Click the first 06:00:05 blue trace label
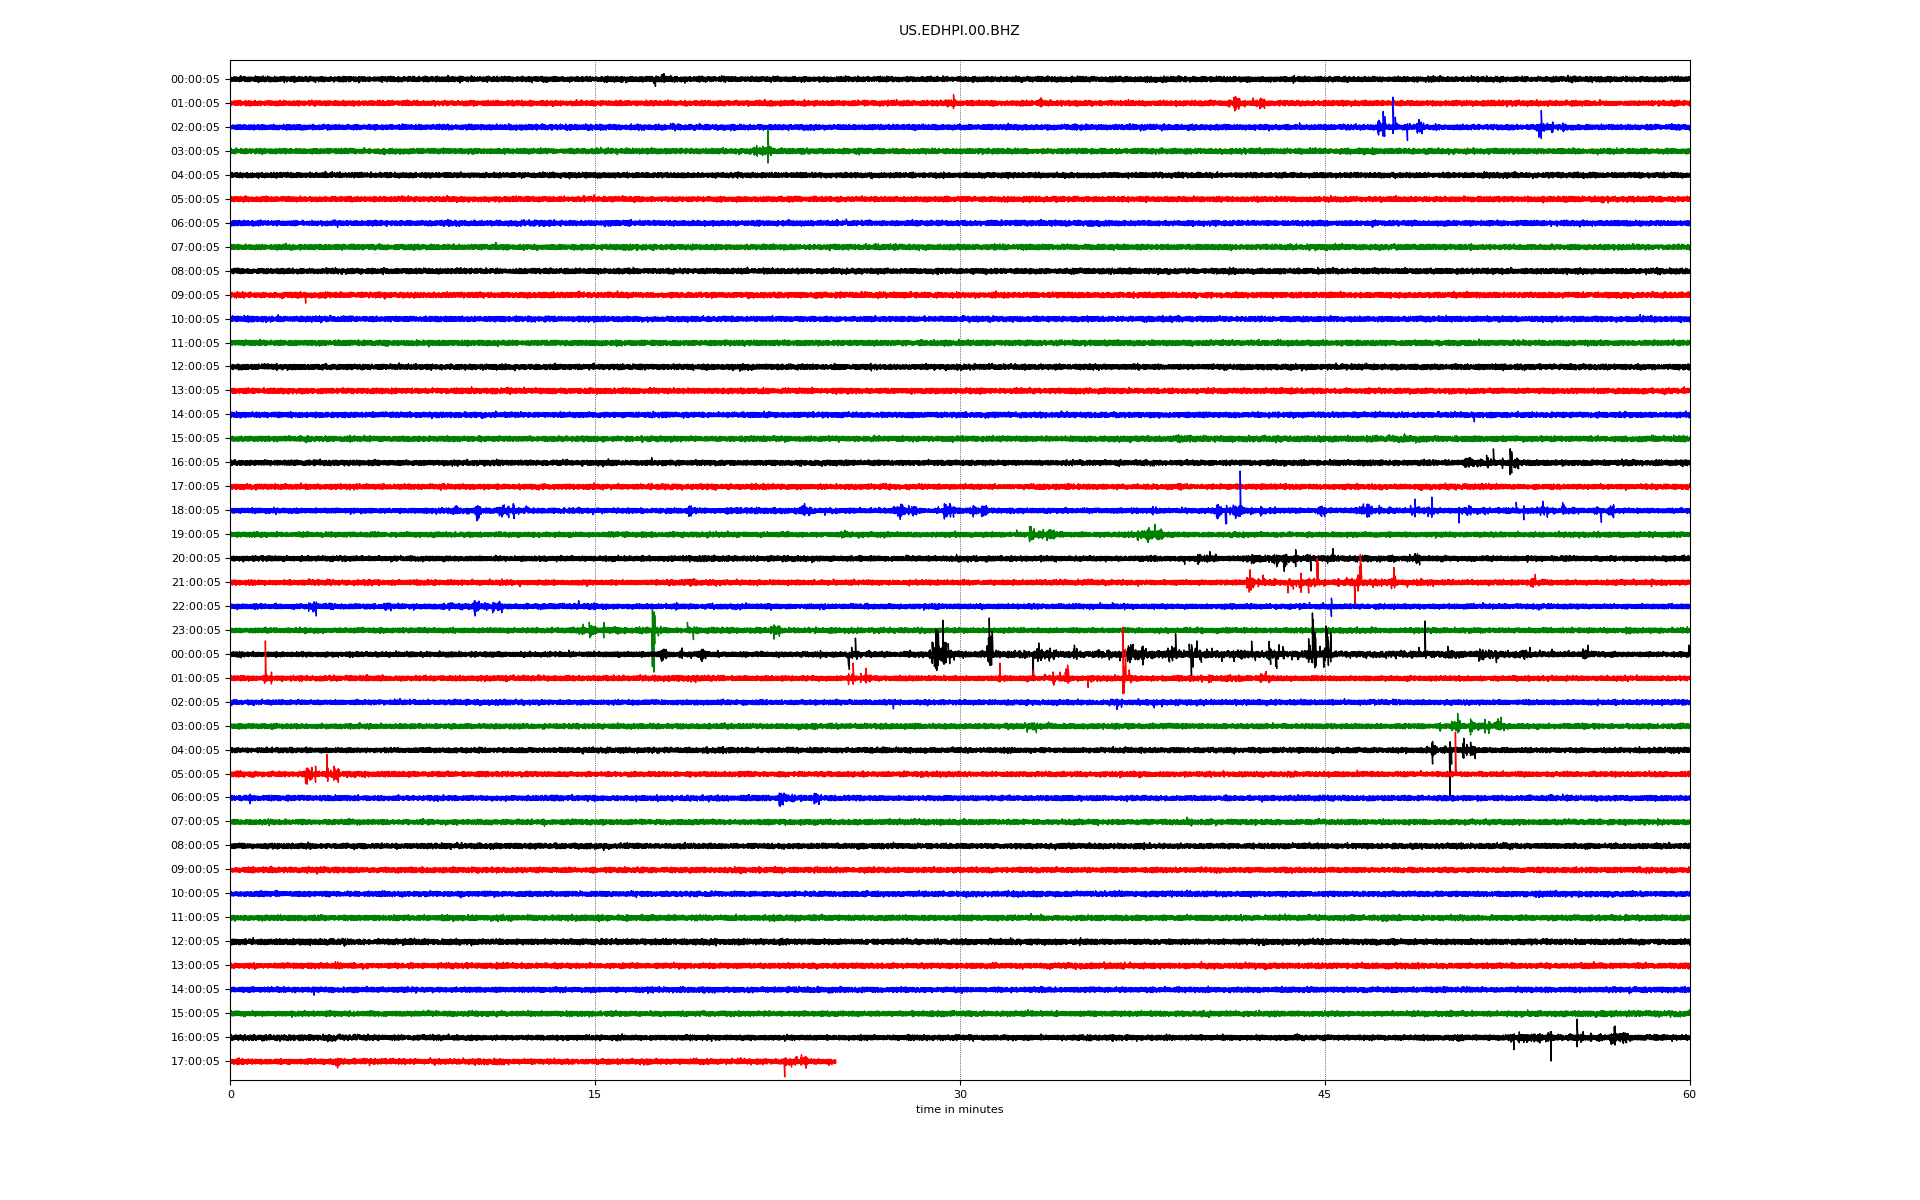Image resolution: width=1920 pixels, height=1200 pixels. pyautogui.click(x=195, y=224)
